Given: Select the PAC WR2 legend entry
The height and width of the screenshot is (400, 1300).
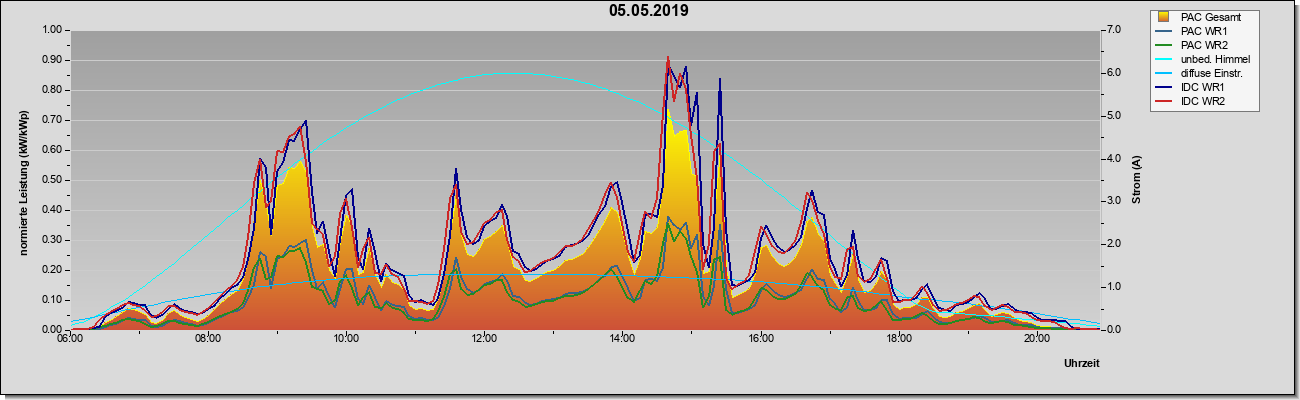Looking at the screenshot, I should click(x=1202, y=45).
